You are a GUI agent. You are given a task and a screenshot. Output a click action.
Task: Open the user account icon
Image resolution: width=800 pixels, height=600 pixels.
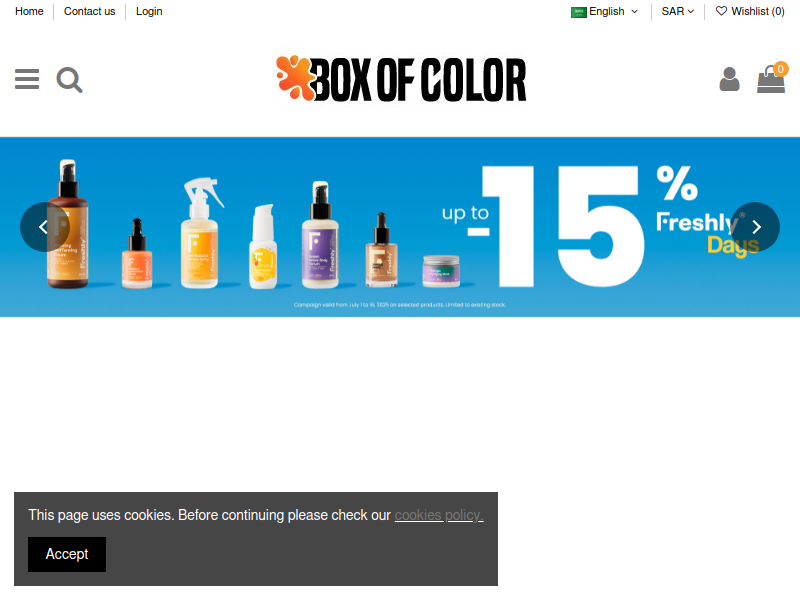(729, 80)
